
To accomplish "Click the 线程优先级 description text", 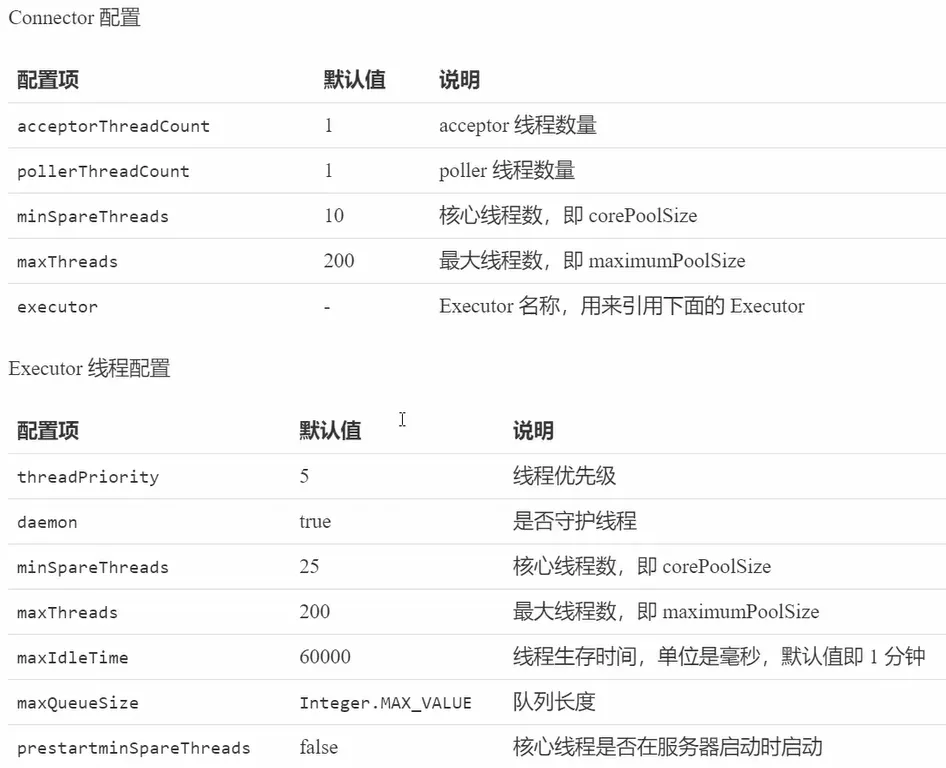I will [x=564, y=475].
